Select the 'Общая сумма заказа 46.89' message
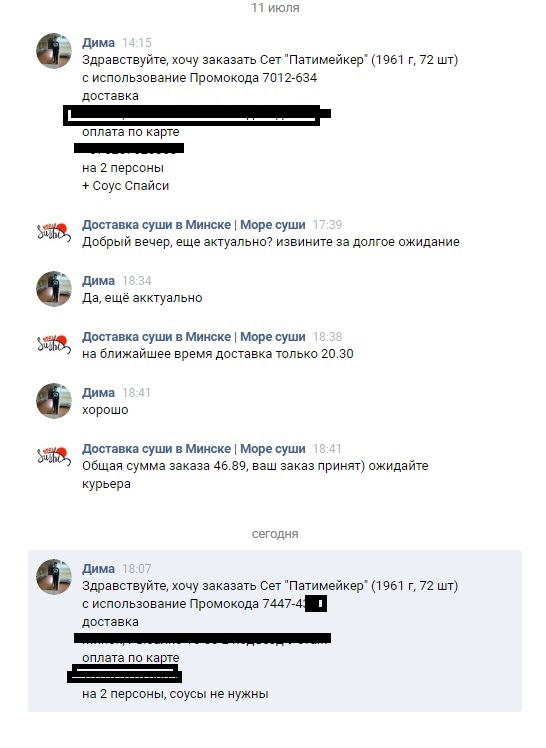 point(255,475)
